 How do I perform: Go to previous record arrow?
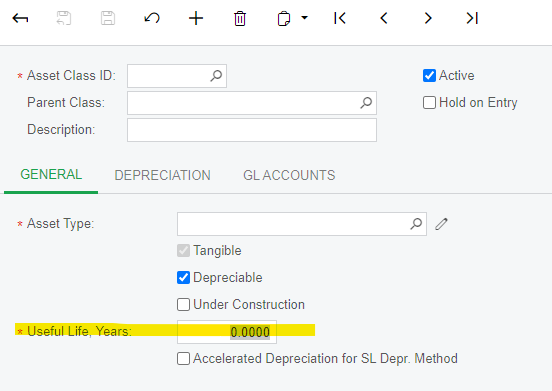click(x=384, y=18)
